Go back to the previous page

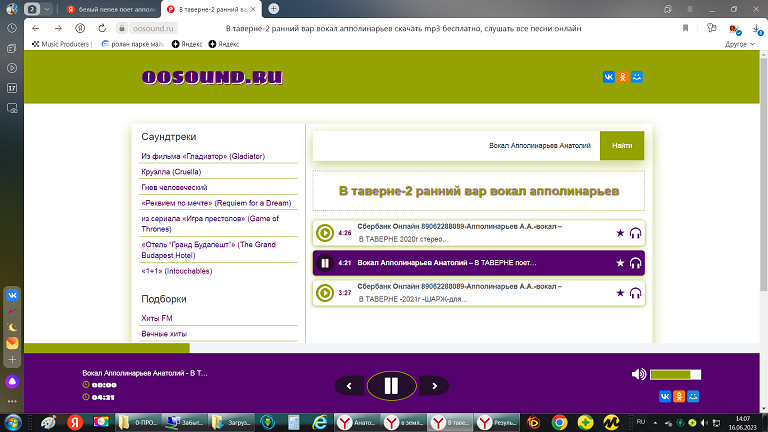coord(36,28)
